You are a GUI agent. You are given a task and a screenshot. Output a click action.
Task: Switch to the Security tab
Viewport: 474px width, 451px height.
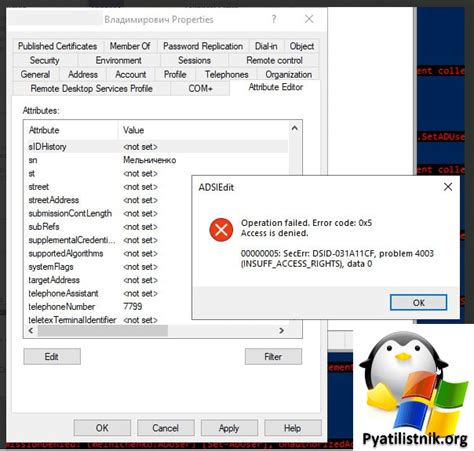coord(45,60)
